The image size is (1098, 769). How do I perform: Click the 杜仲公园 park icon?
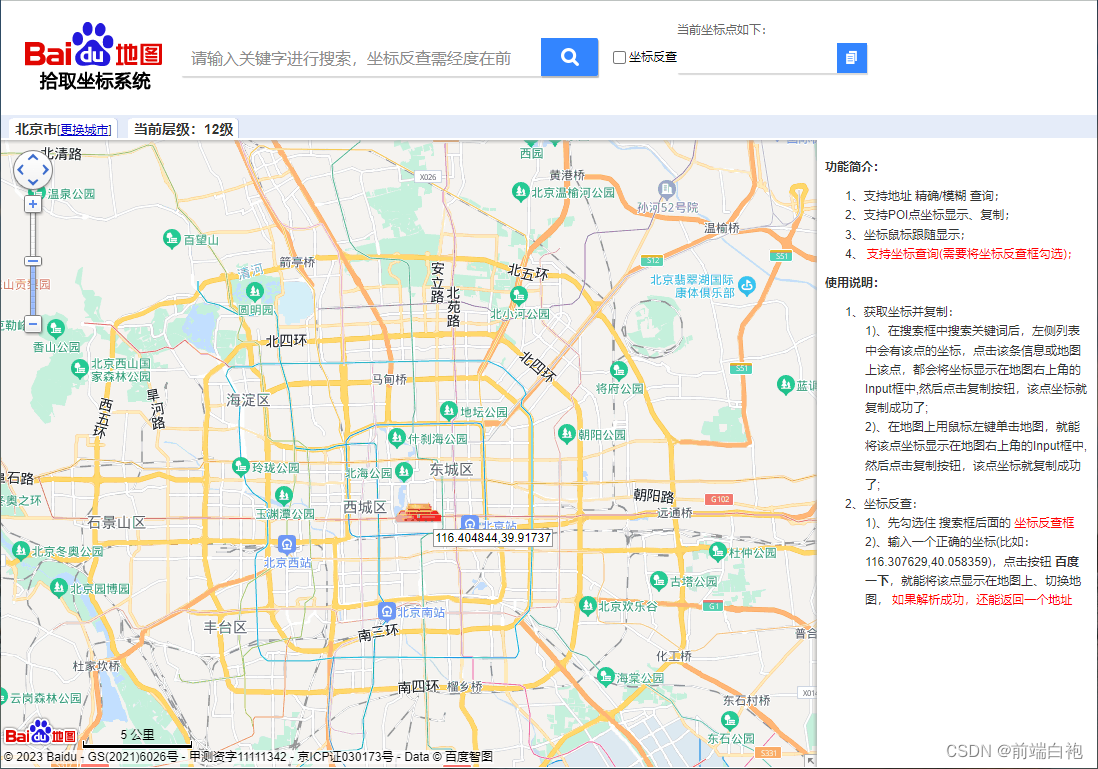click(x=717, y=551)
